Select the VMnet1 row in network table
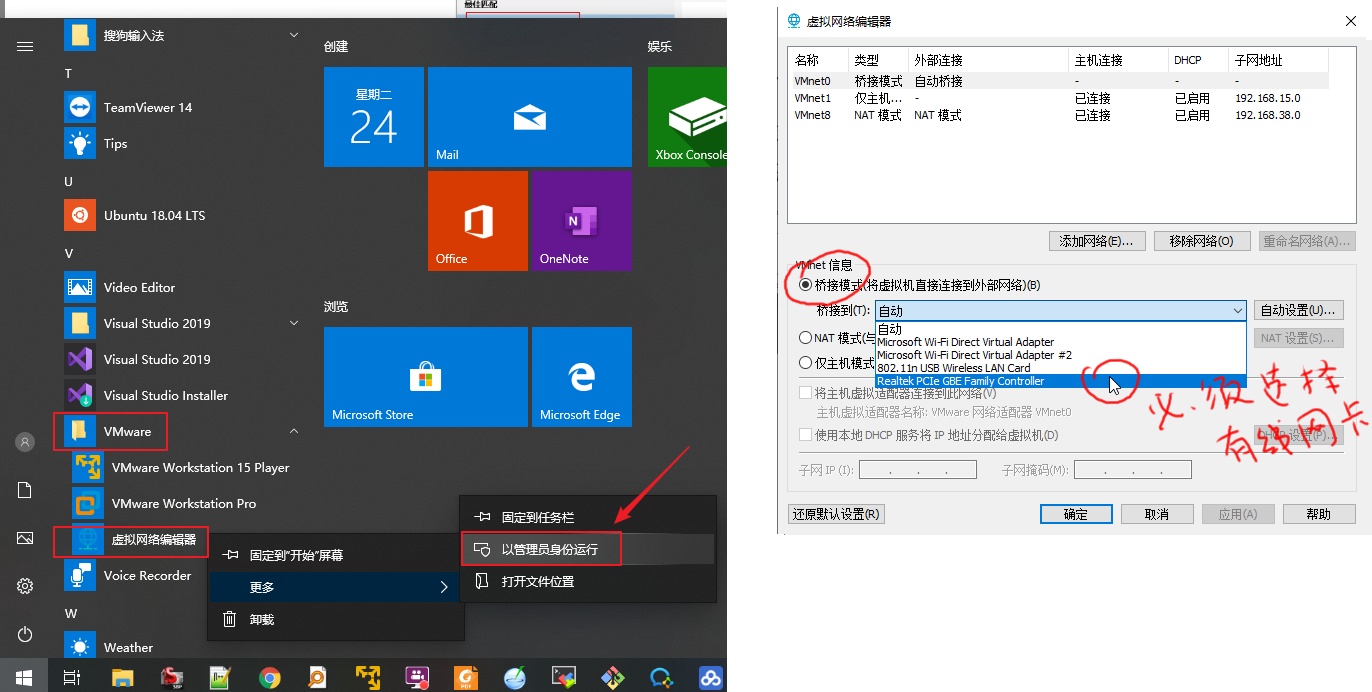This screenshot has height=692, width=1372. [x=1059, y=98]
